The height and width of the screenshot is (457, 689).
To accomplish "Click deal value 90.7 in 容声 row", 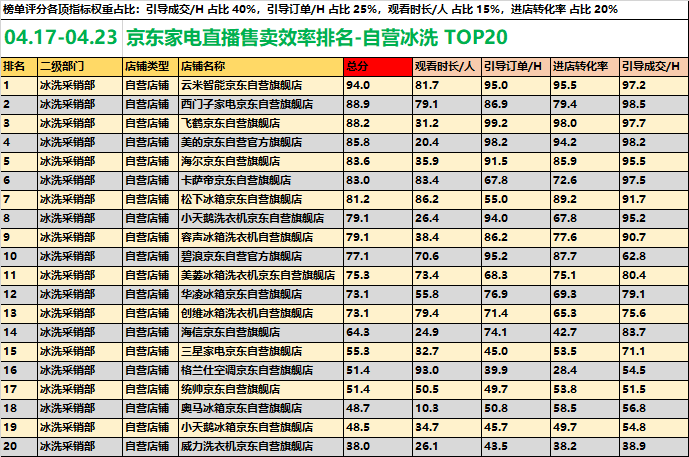I will click(x=654, y=237).
